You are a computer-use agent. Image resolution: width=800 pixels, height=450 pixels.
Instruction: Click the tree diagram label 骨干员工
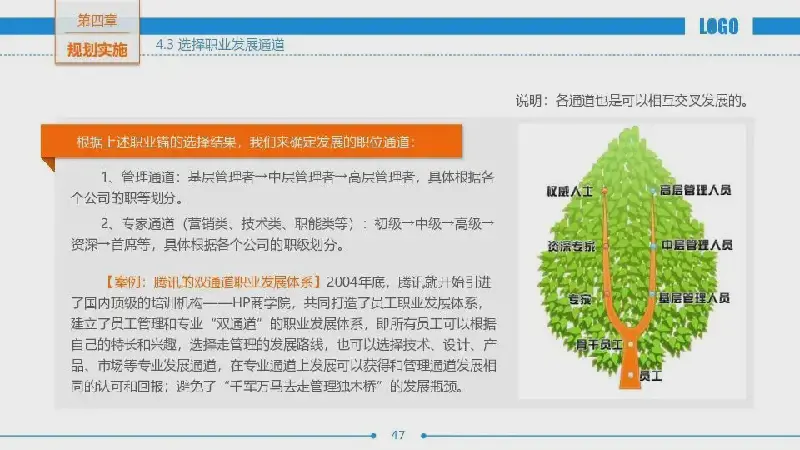pos(599,345)
